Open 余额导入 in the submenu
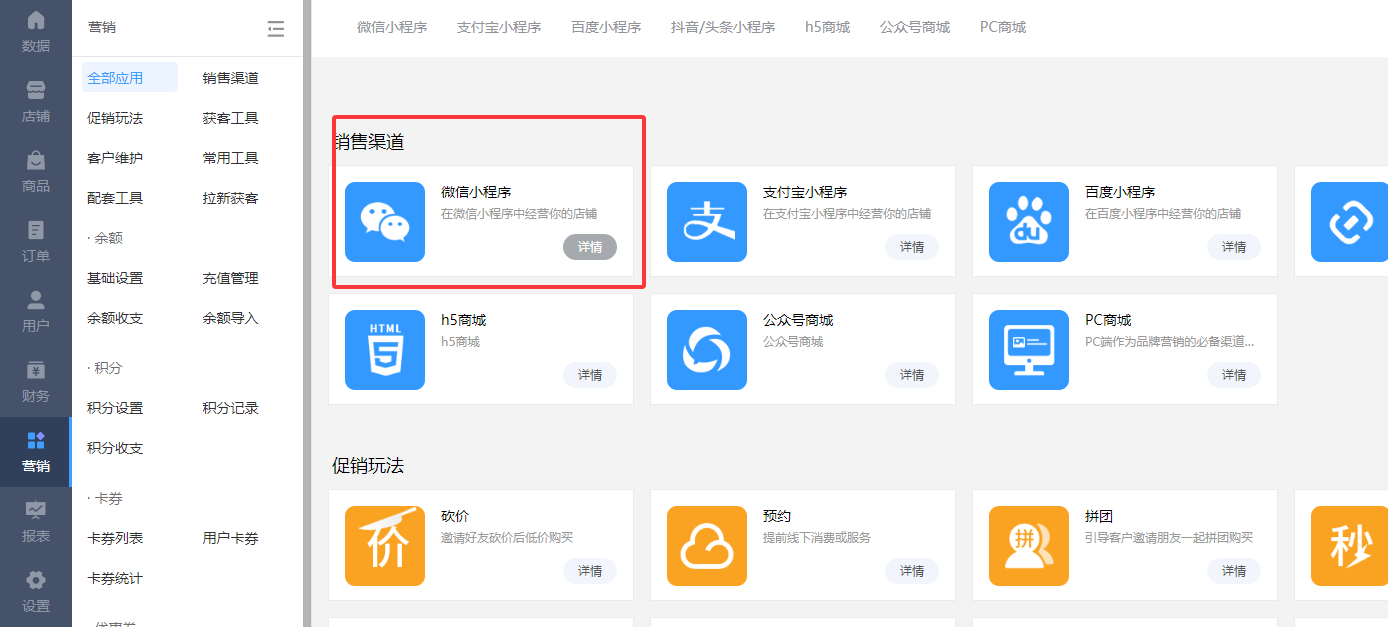 point(230,318)
